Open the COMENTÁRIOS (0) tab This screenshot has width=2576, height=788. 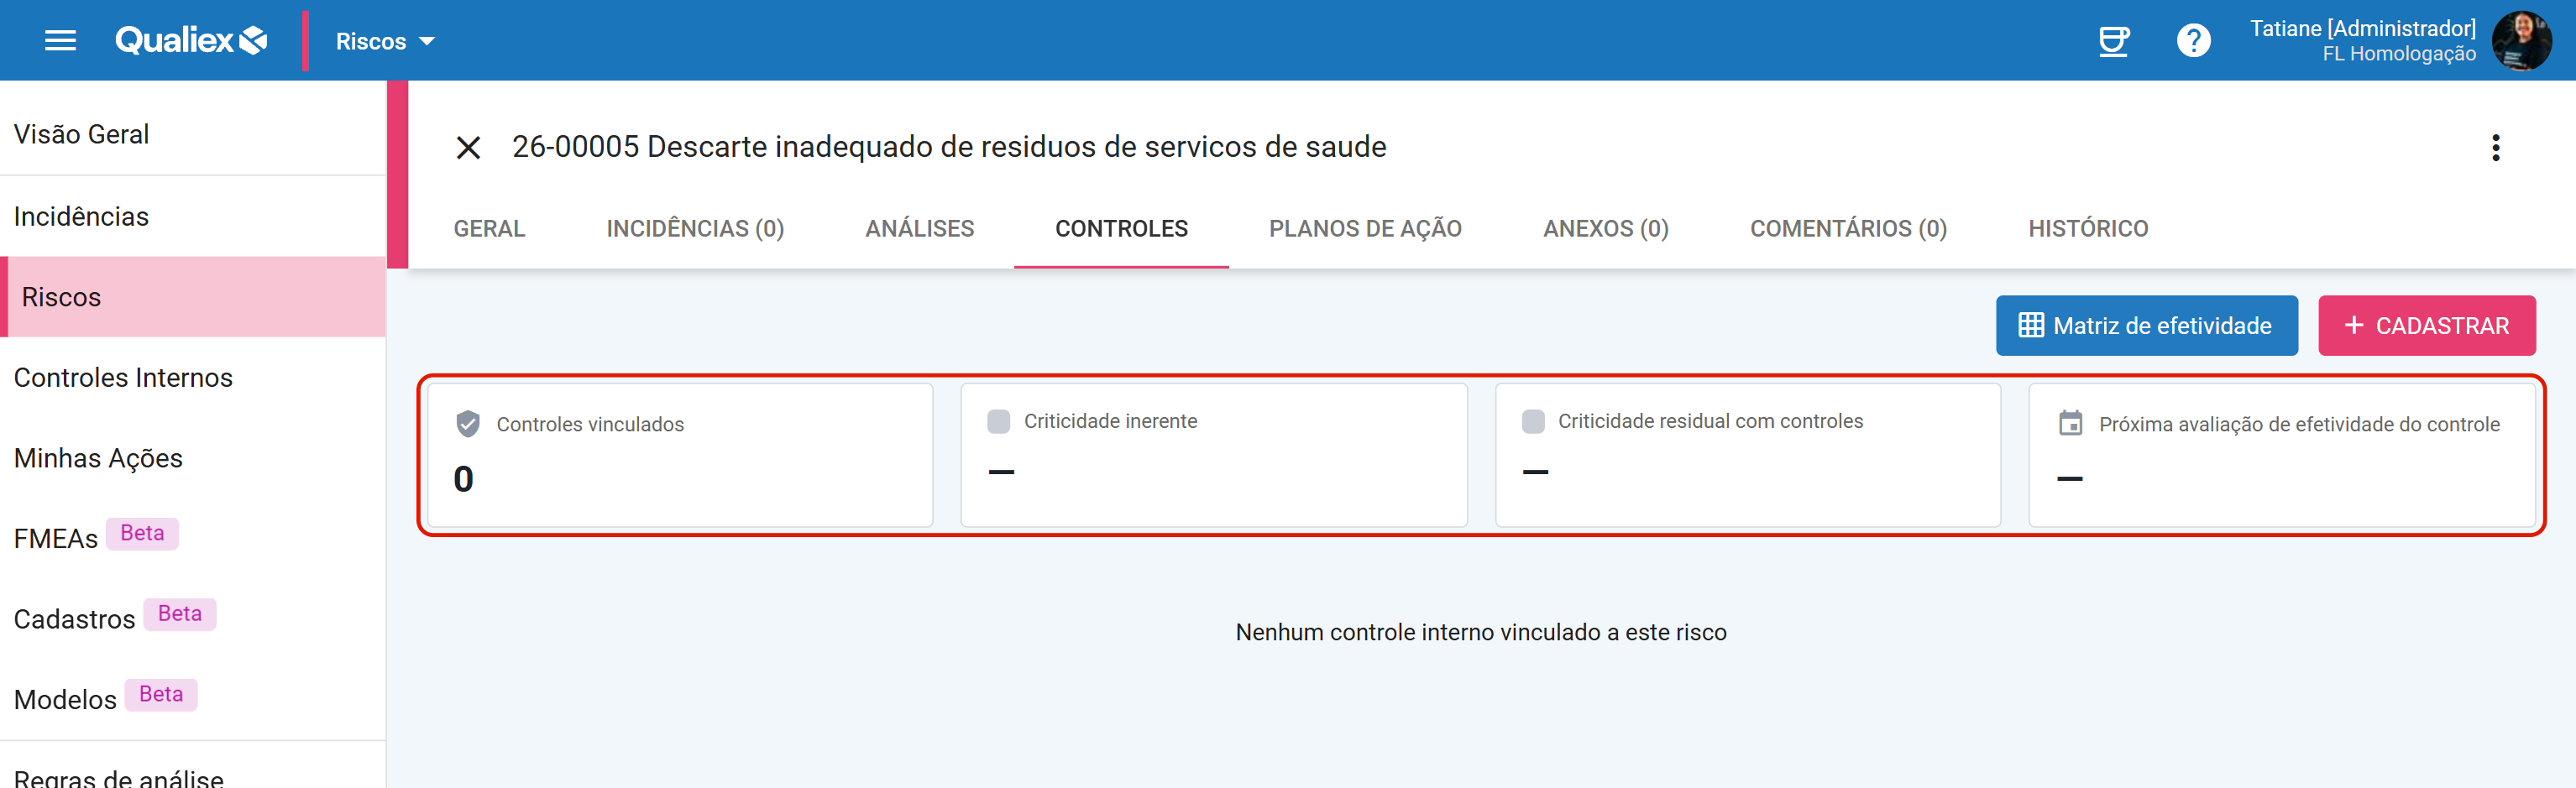point(1848,229)
